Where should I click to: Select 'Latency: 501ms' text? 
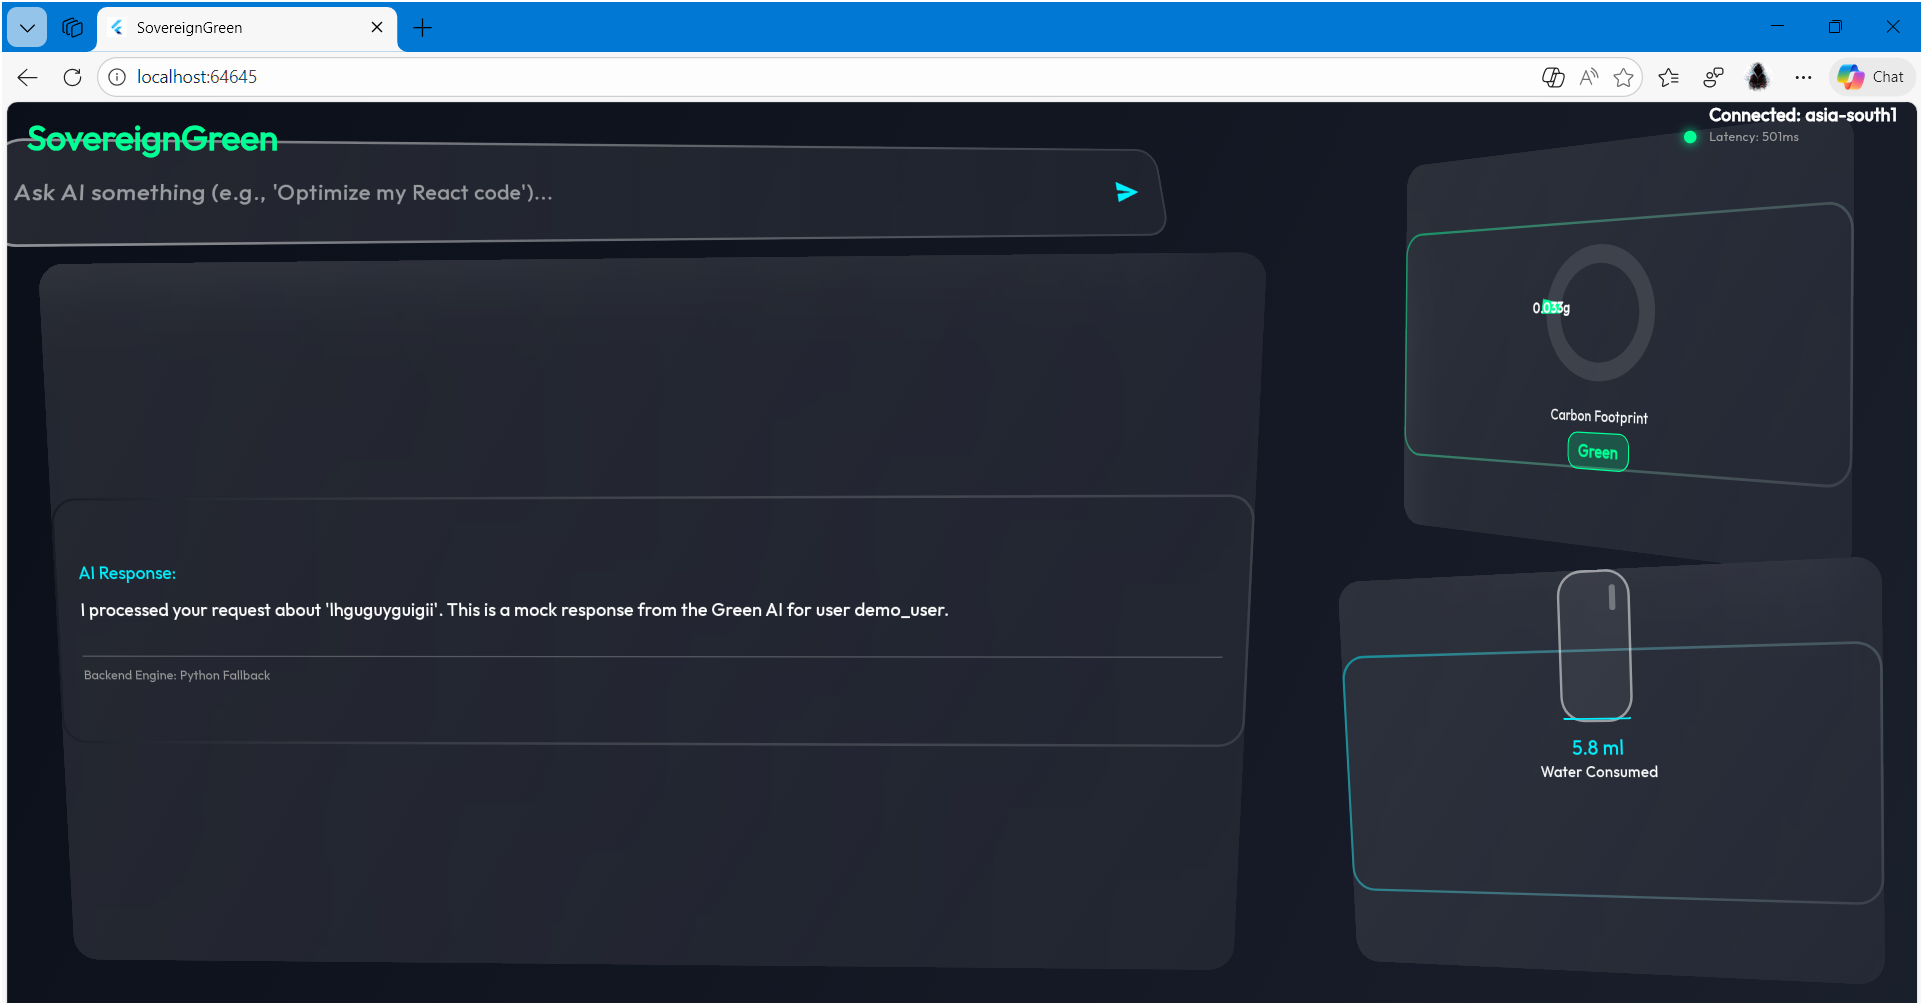(1753, 137)
